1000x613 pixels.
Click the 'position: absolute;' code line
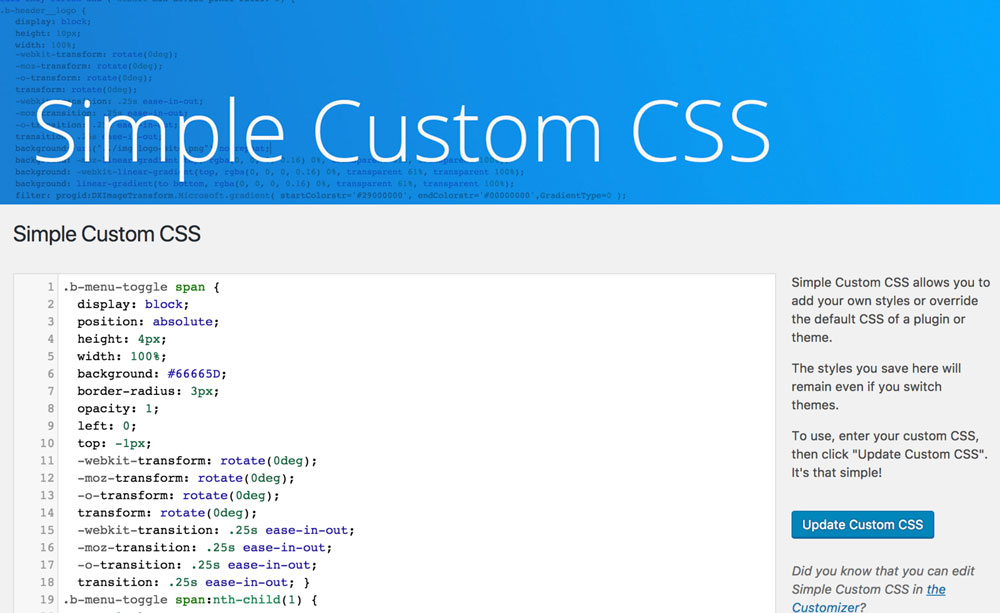coord(148,321)
